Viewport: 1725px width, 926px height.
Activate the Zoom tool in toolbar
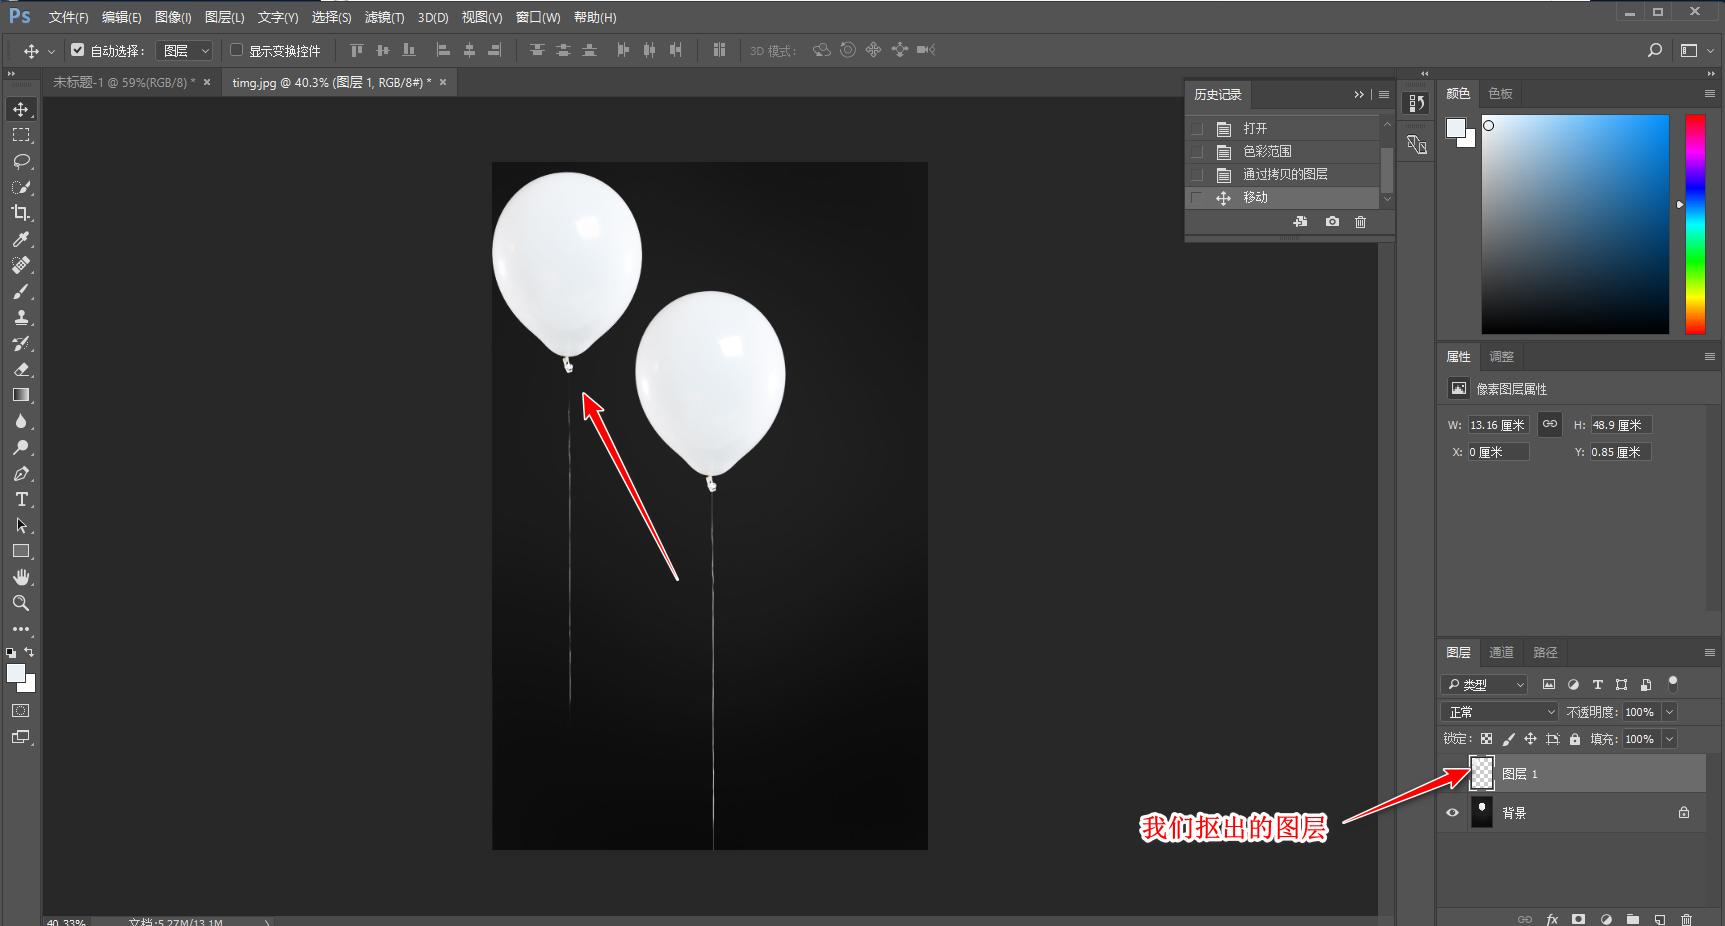pyautogui.click(x=21, y=603)
